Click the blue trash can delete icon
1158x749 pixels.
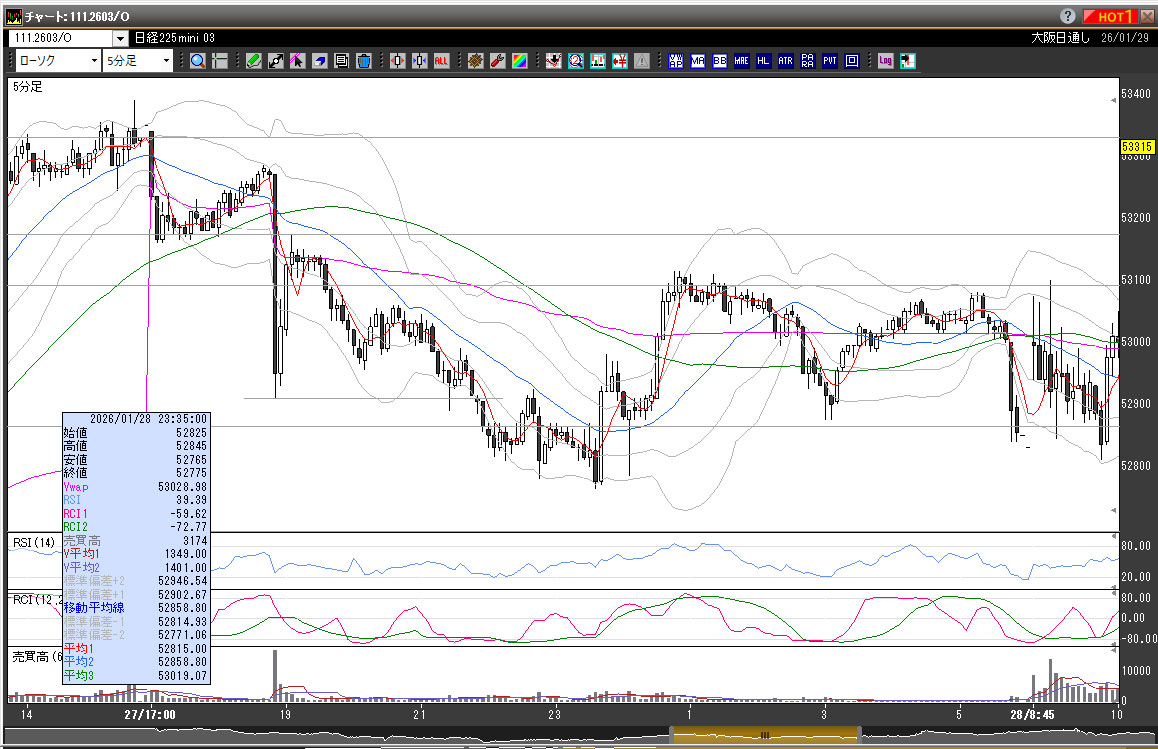click(364, 61)
